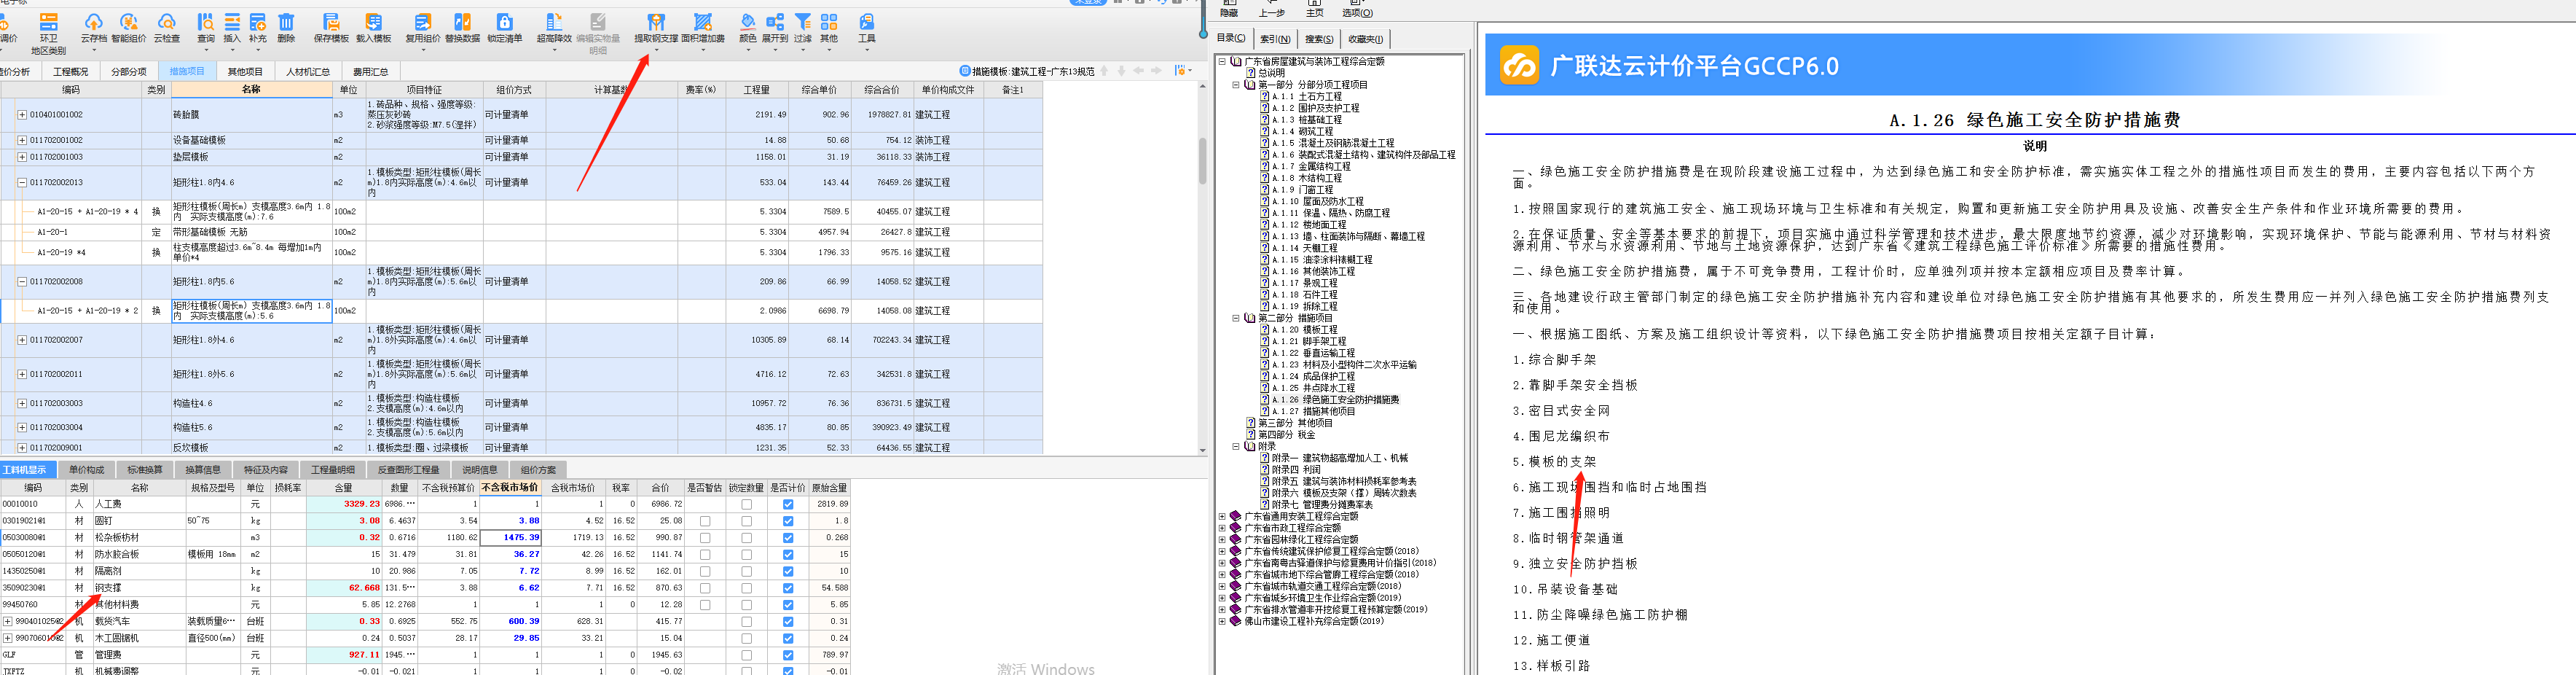Click help window 隐藏 hide button
This screenshot has width=2576, height=675.
coord(1229,9)
